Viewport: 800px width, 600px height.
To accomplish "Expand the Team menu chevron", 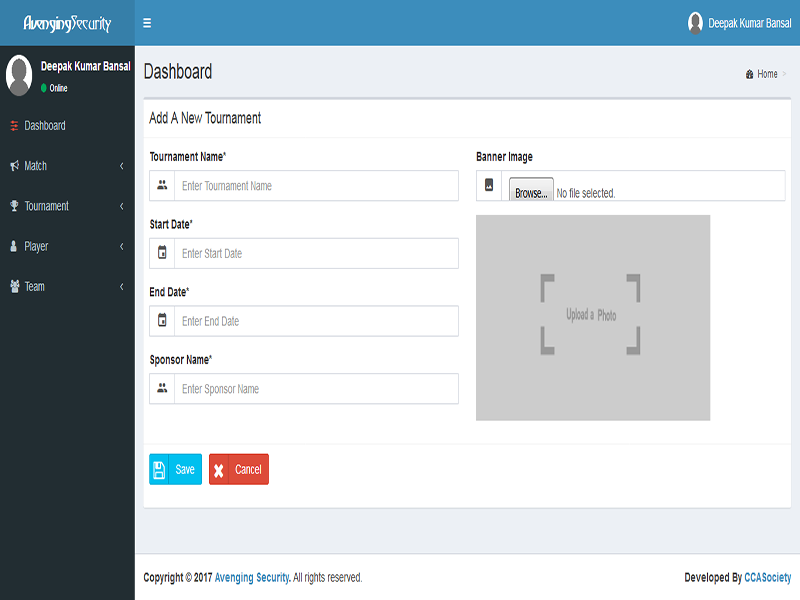I will tap(121, 287).
